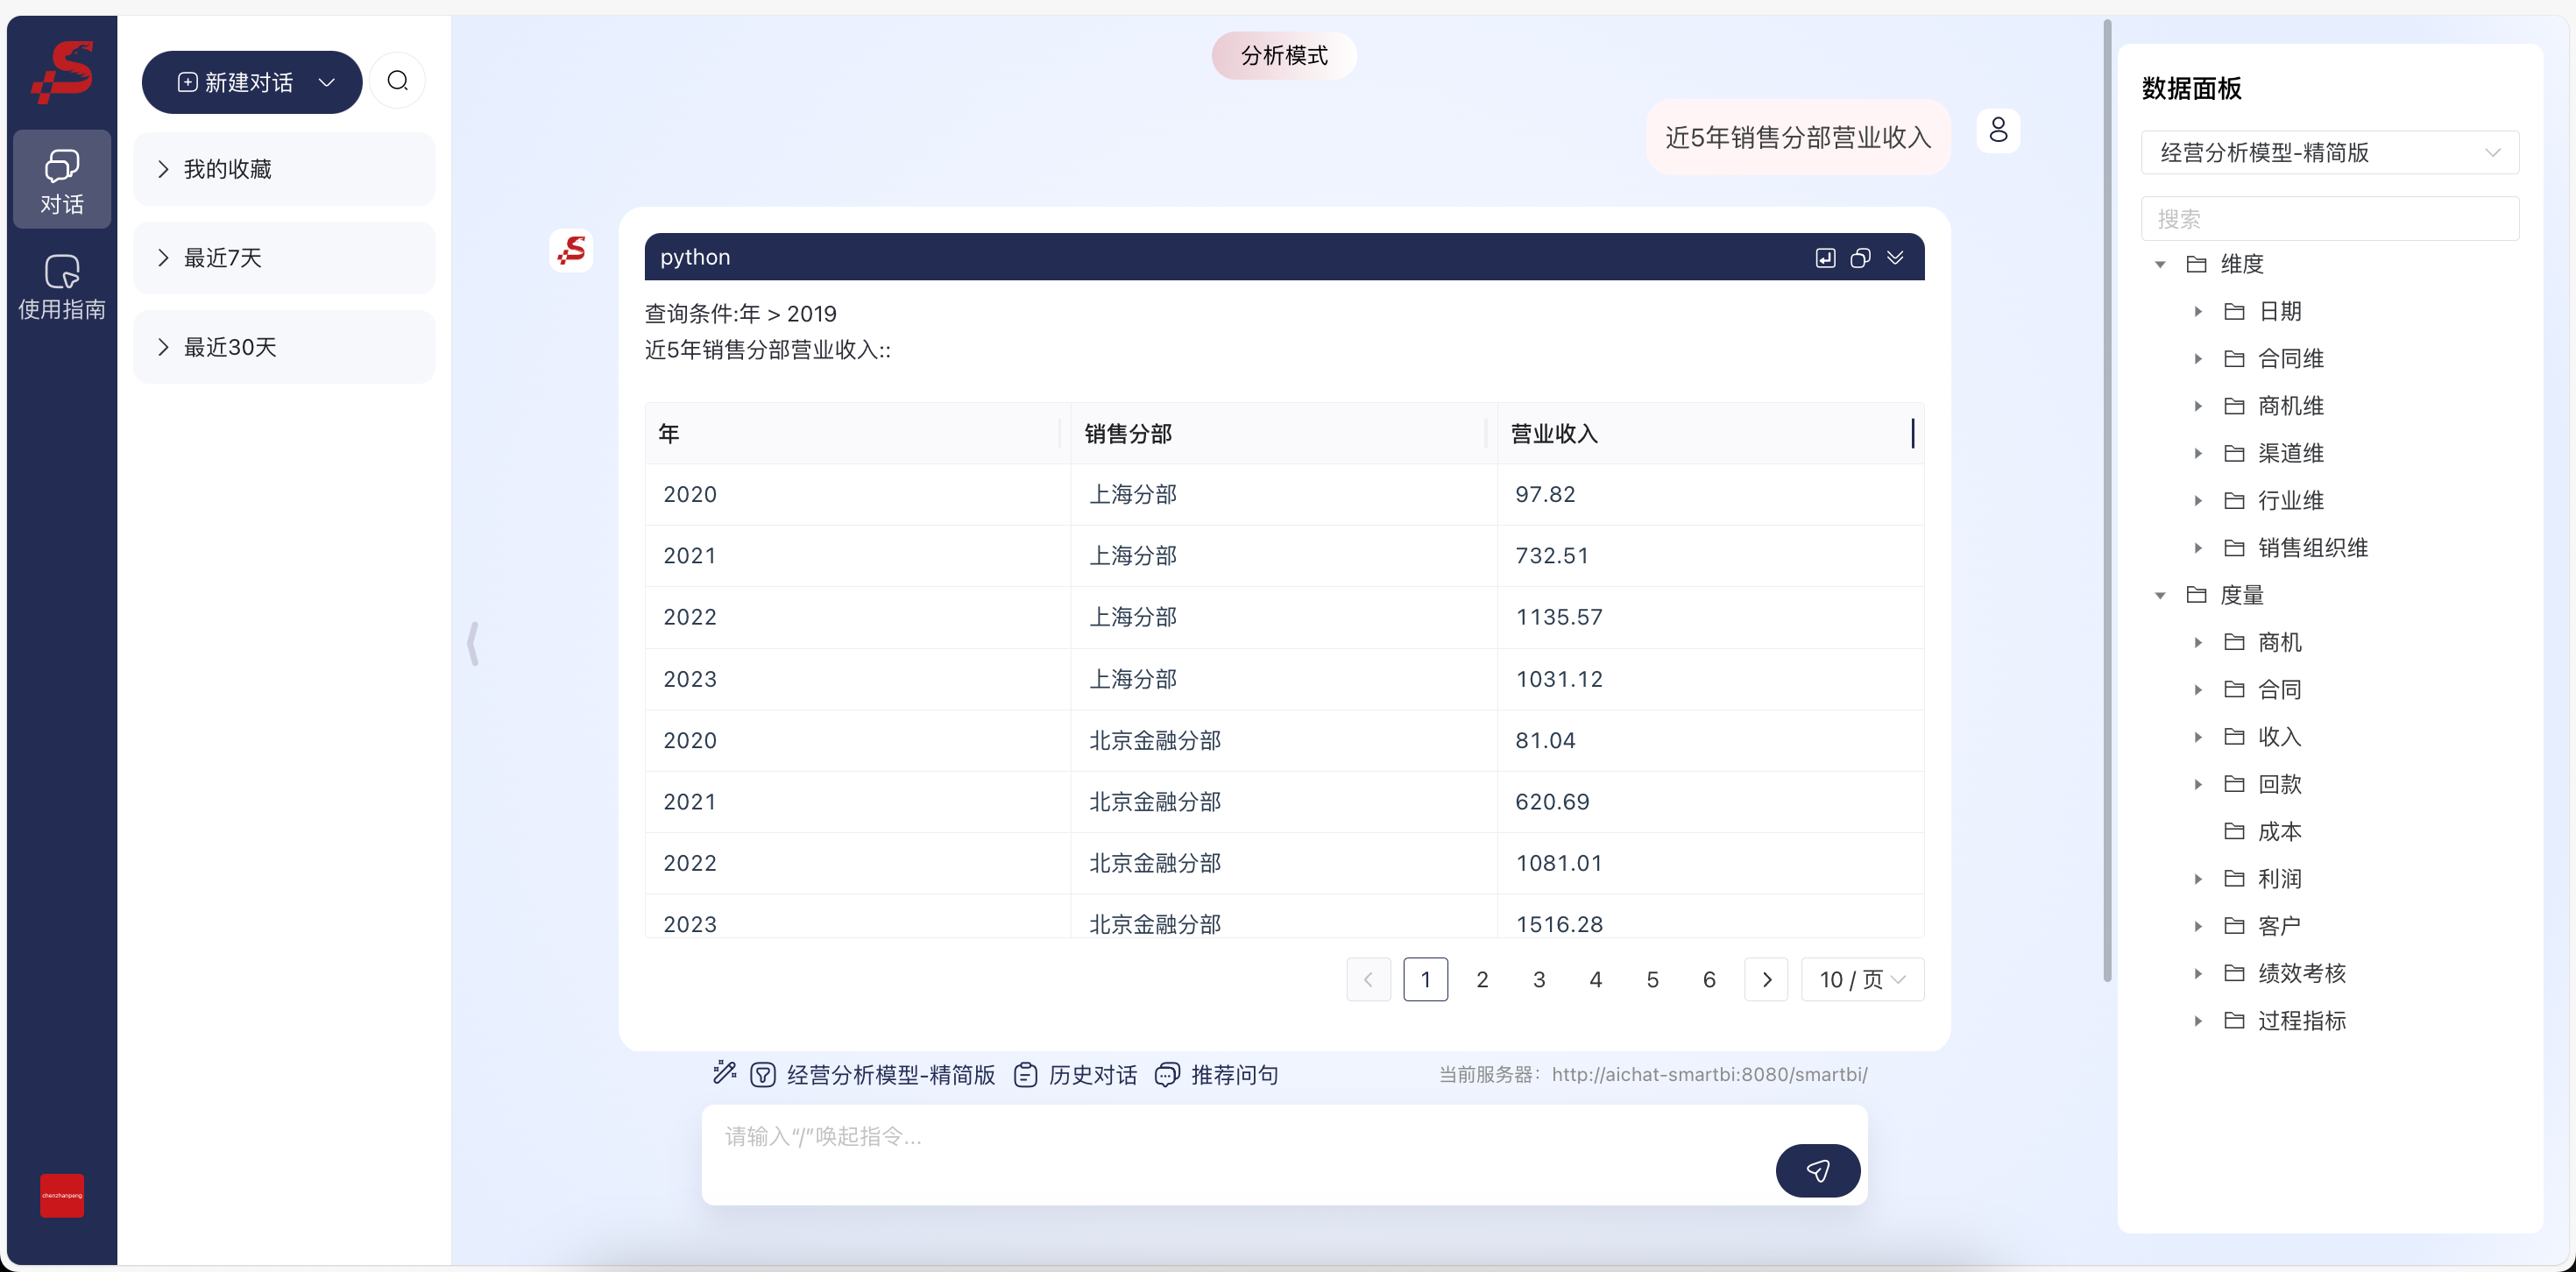The image size is (2576, 1272).
Task: Expand the 合同 measure folder
Action: (2198, 689)
